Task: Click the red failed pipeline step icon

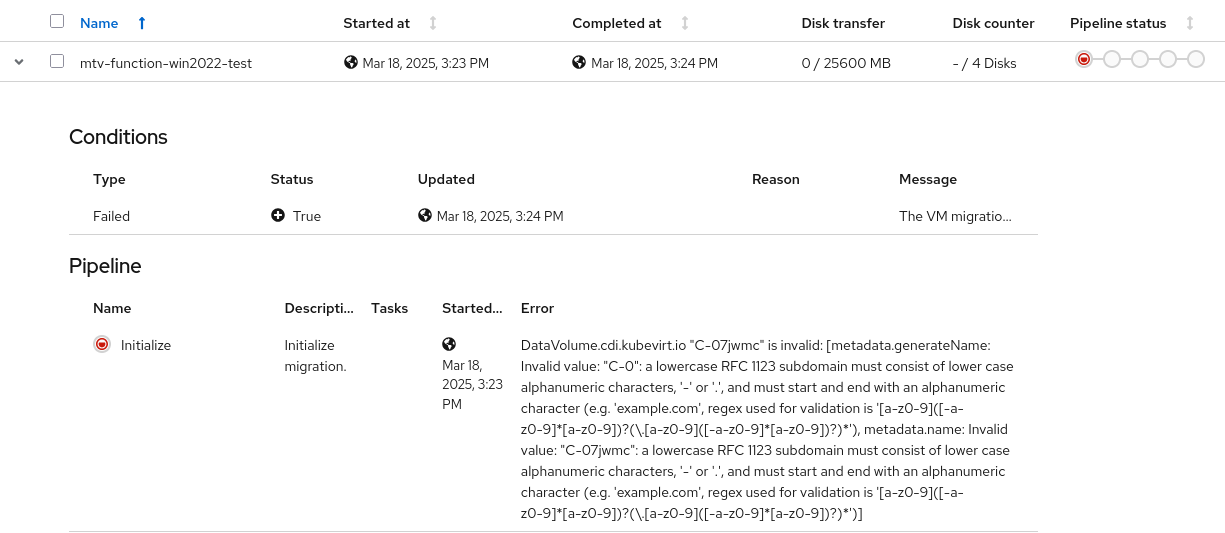Action: point(1084,60)
